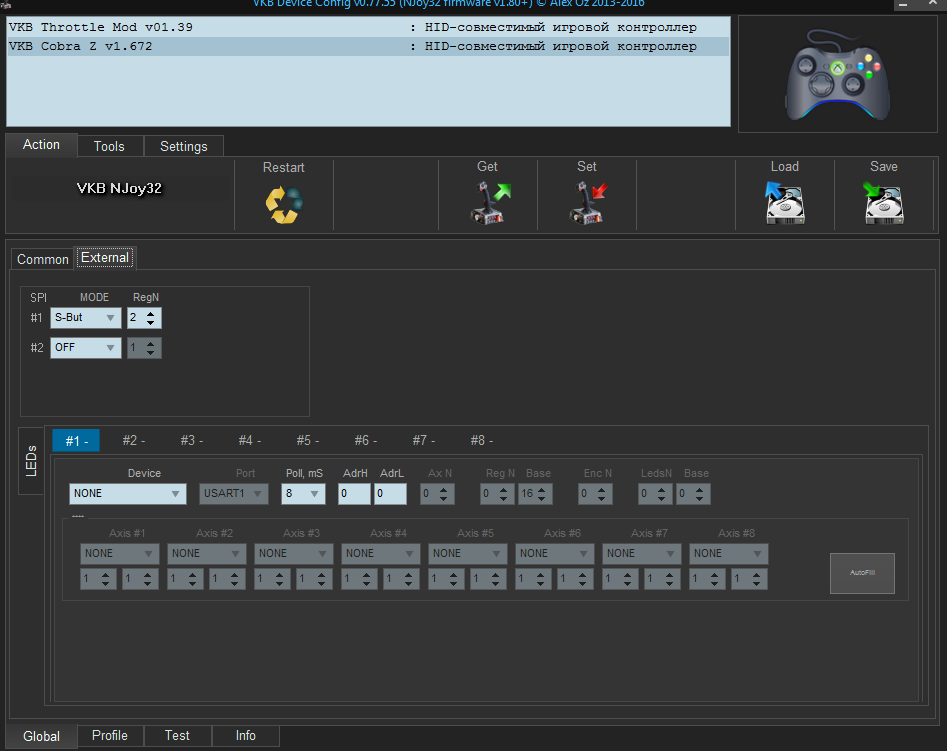This screenshot has width=947, height=751.
Task: Open the Axis #6 dropdown
Action: 554,553
